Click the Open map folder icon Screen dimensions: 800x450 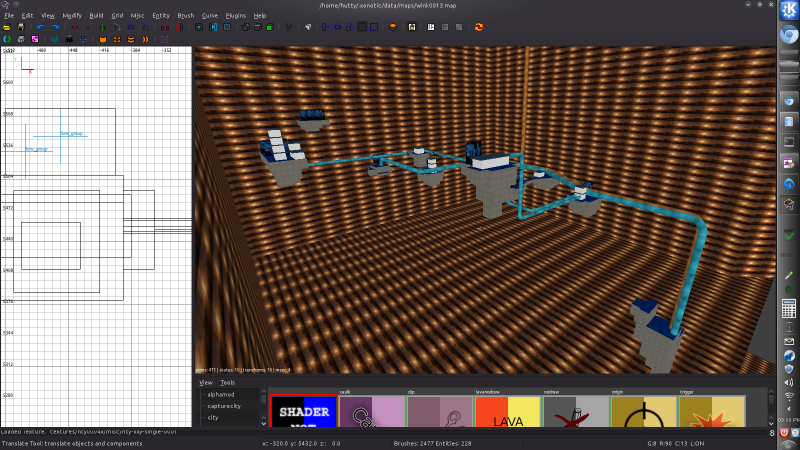click(7, 27)
